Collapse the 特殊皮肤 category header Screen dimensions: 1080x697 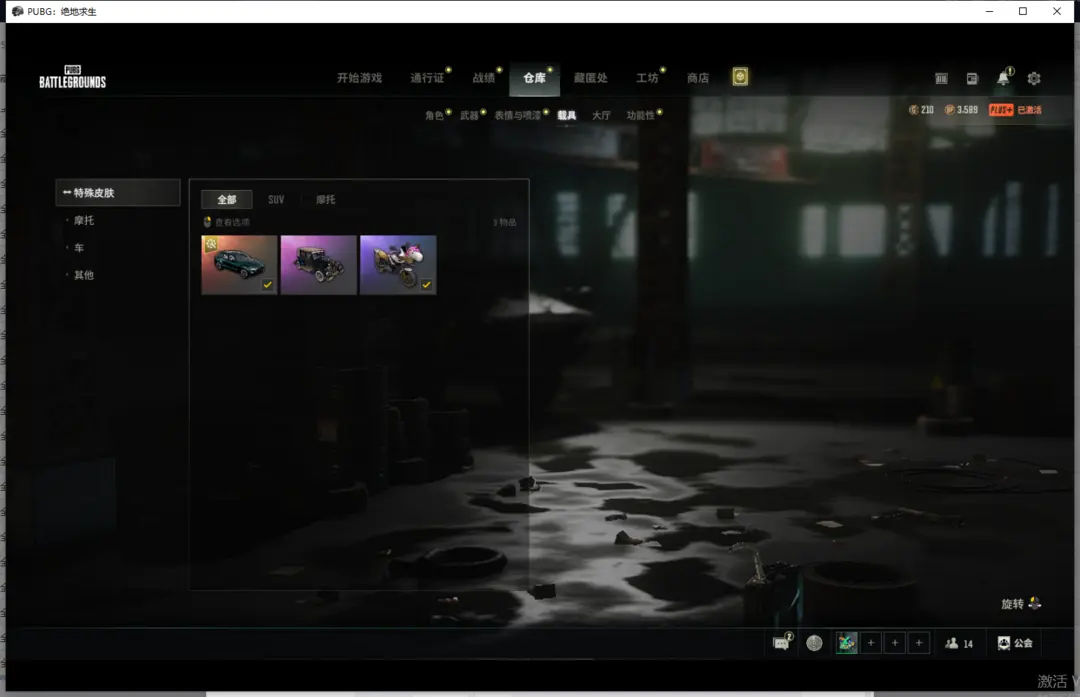coord(118,193)
